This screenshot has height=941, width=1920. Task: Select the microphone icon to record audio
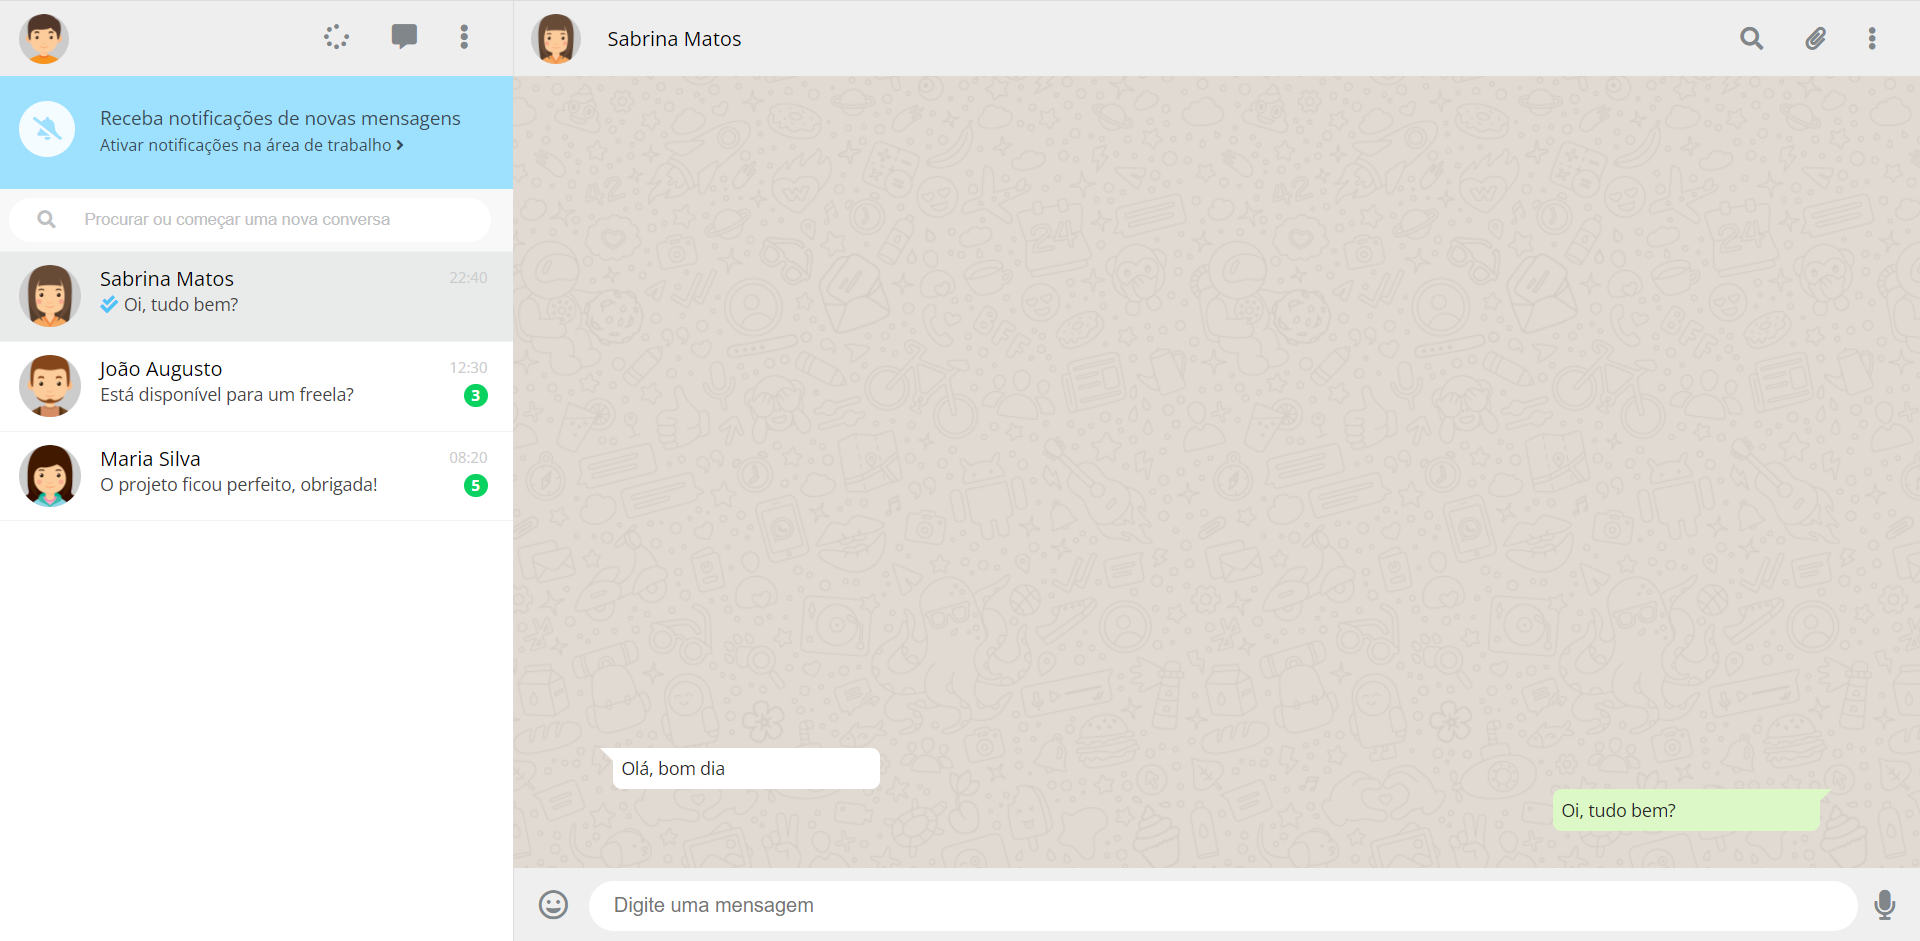tap(1886, 905)
